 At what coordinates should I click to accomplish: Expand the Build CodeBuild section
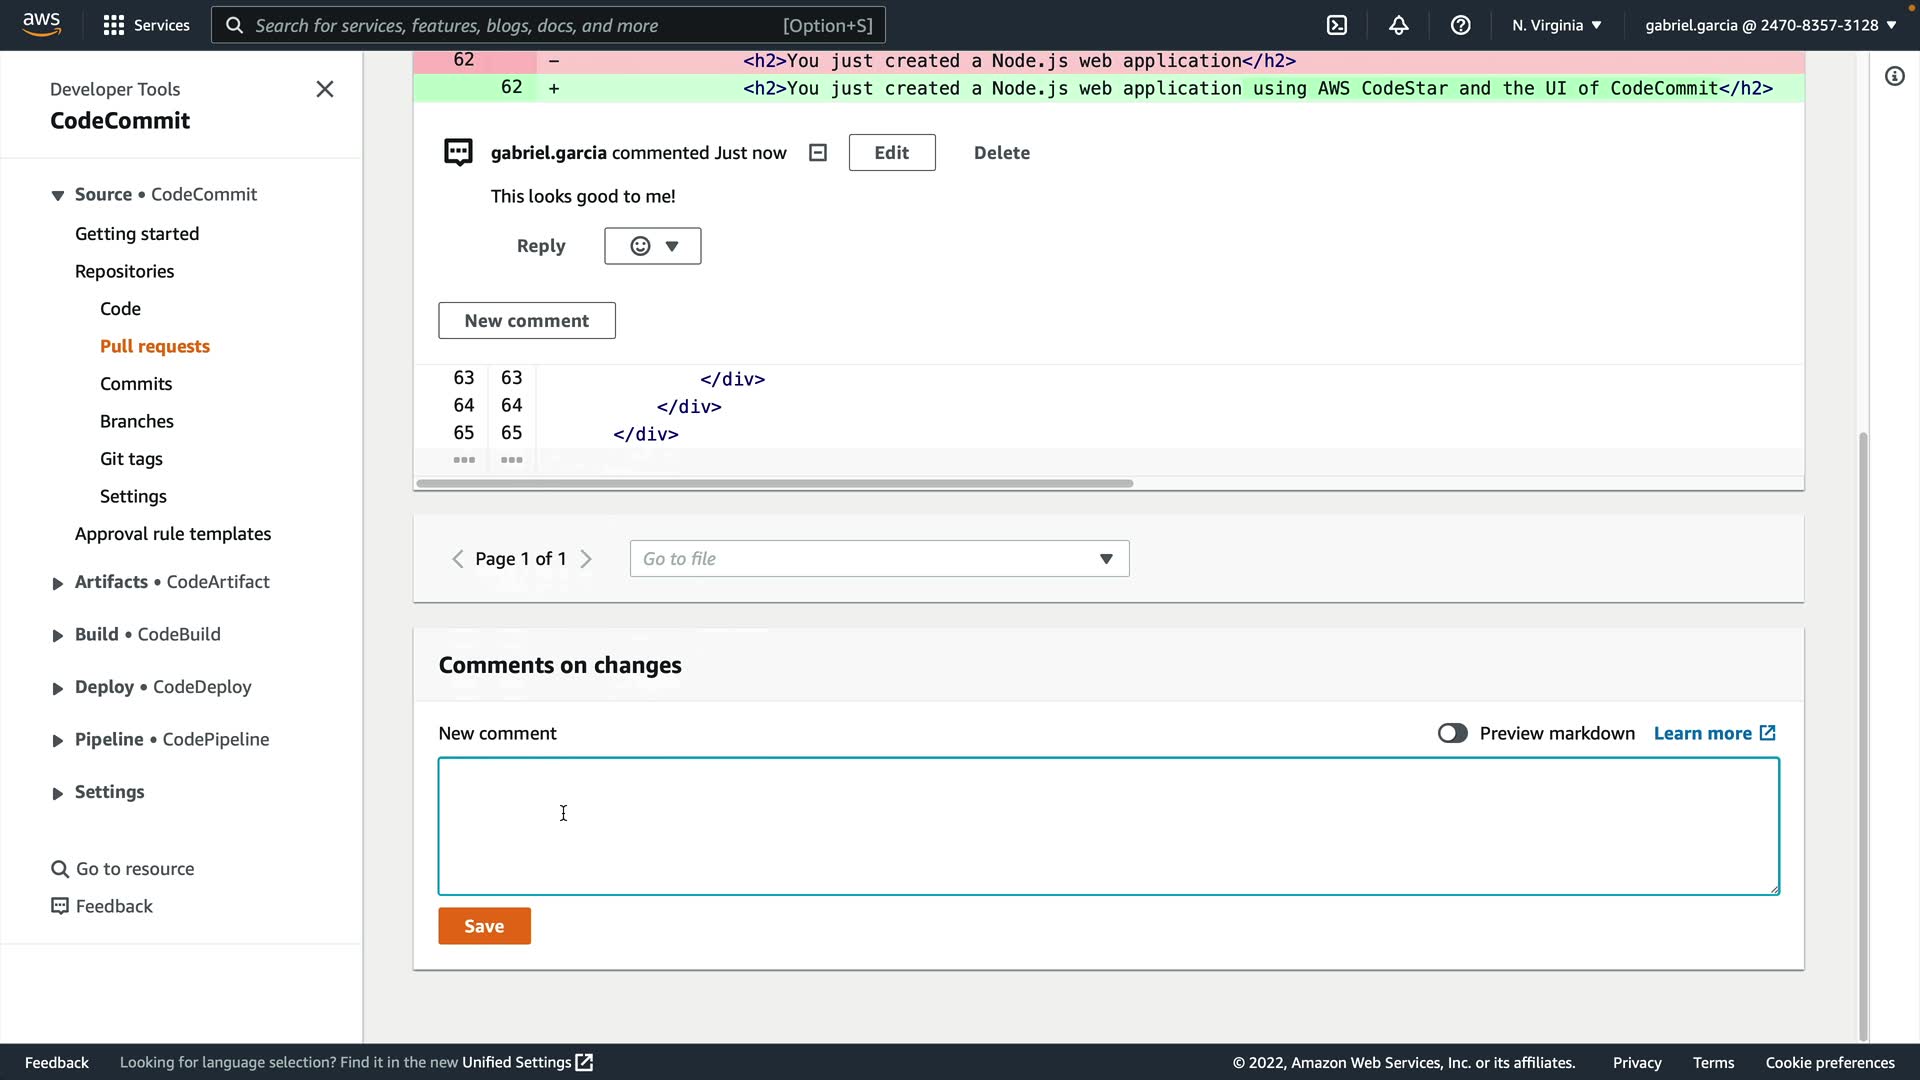[x=58, y=635]
